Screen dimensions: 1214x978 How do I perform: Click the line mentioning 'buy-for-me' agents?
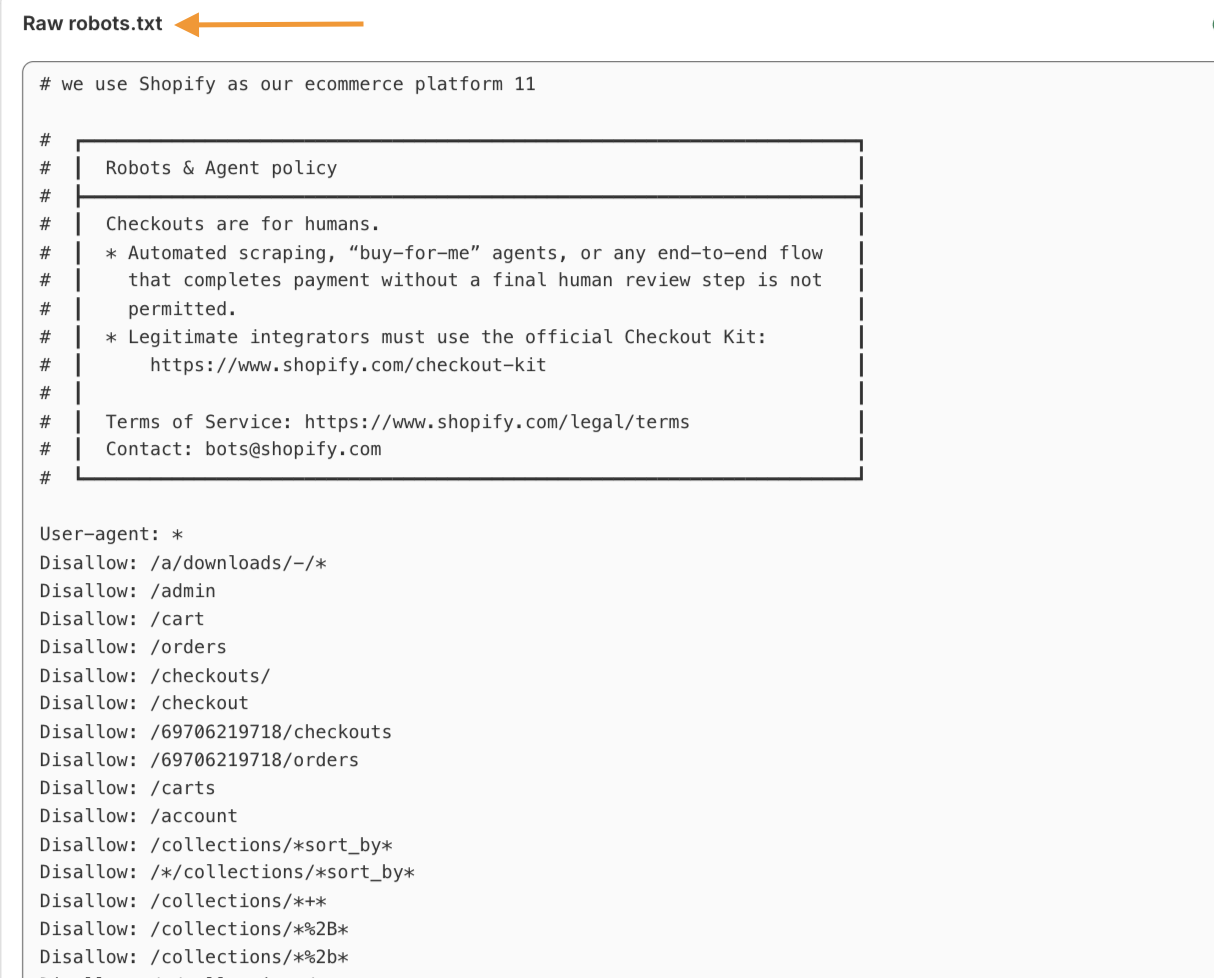point(465,253)
